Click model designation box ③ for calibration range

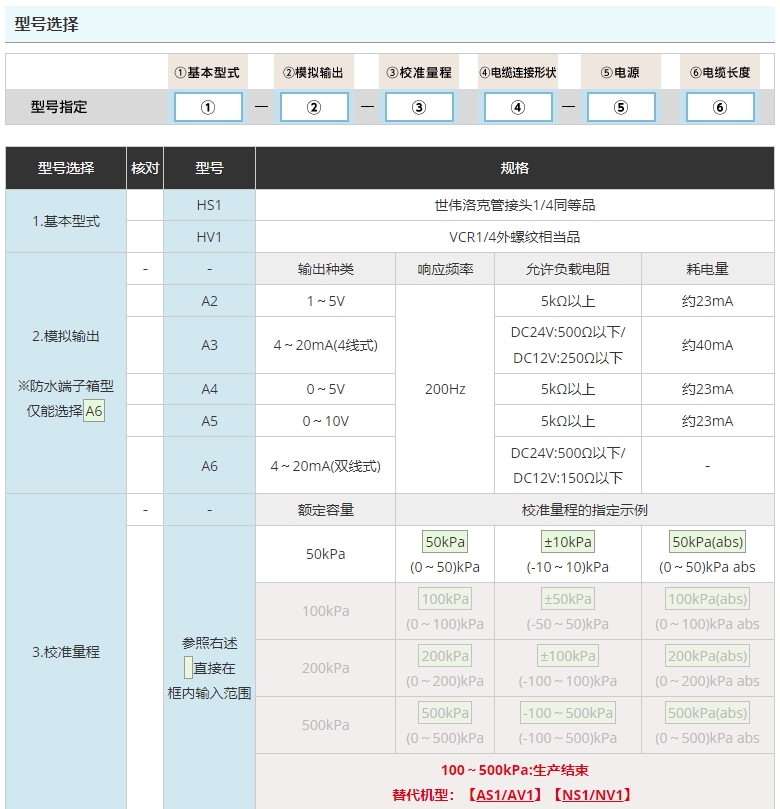tap(419, 107)
